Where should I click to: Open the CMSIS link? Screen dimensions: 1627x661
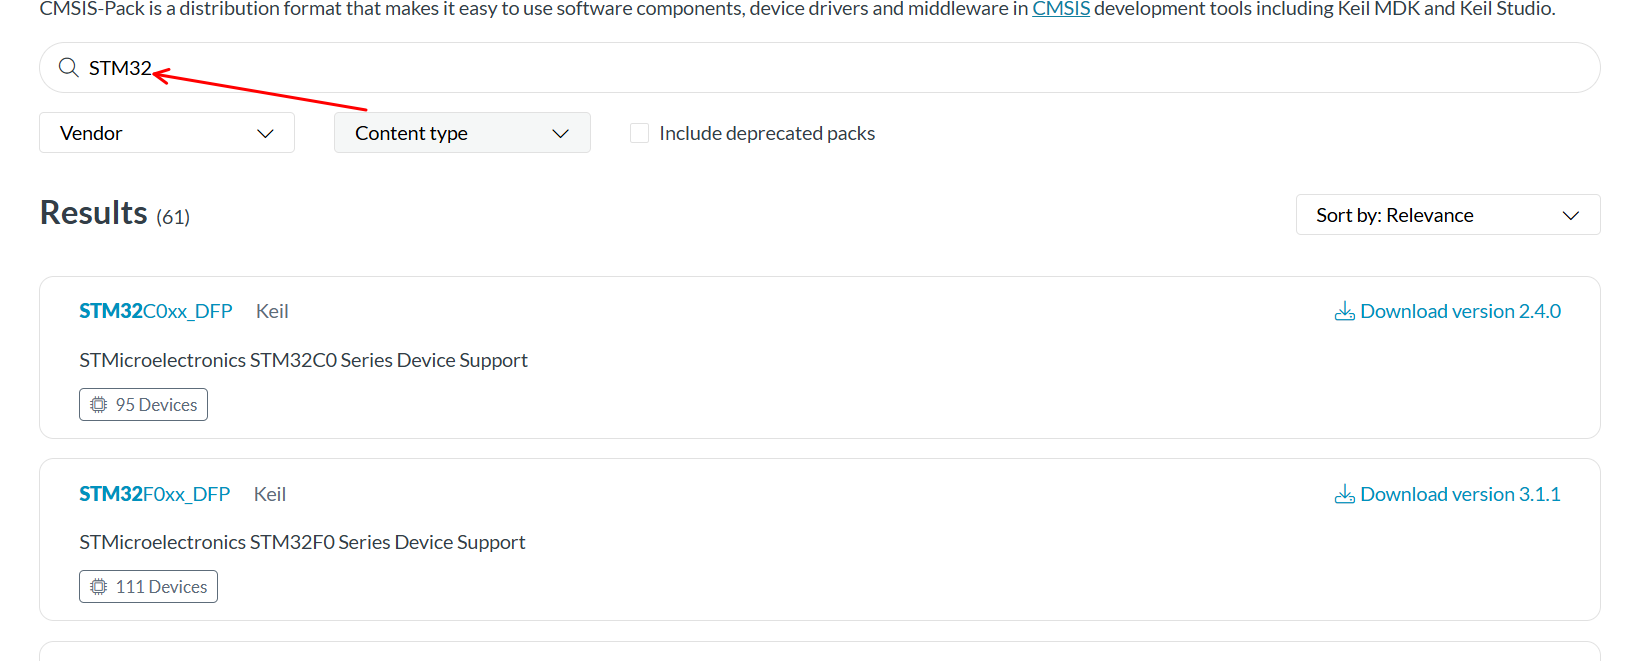pyautogui.click(x=1061, y=9)
